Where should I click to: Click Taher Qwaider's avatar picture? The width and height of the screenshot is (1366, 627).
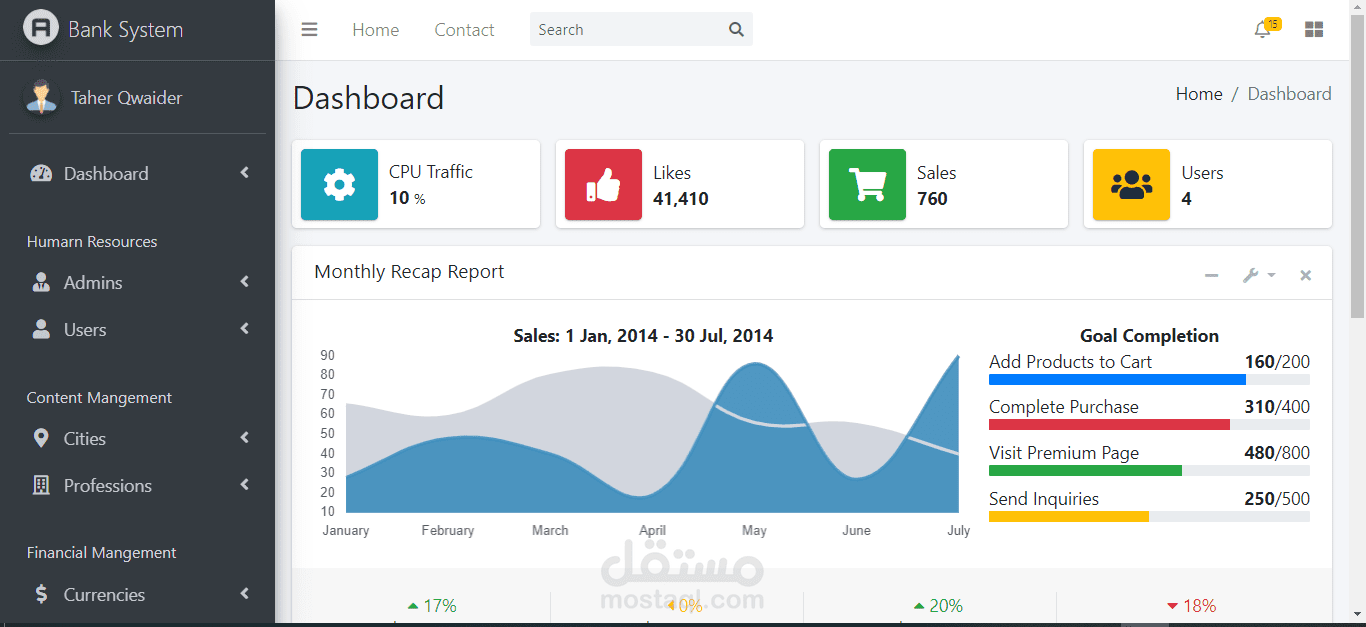tap(41, 97)
